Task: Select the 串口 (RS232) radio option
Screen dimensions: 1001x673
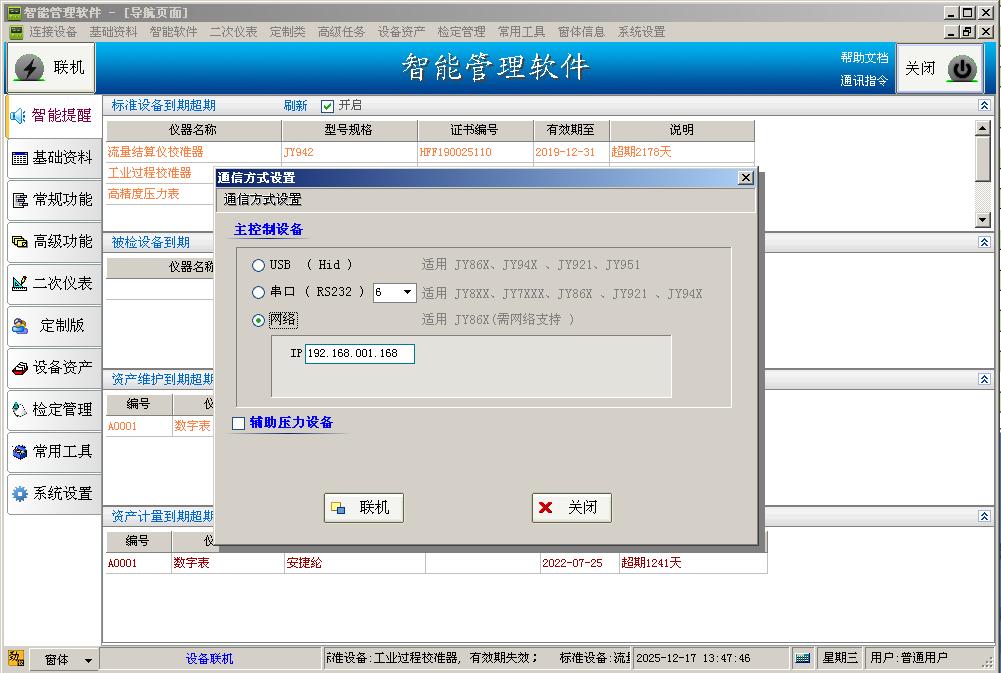Action: coord(259,293)
